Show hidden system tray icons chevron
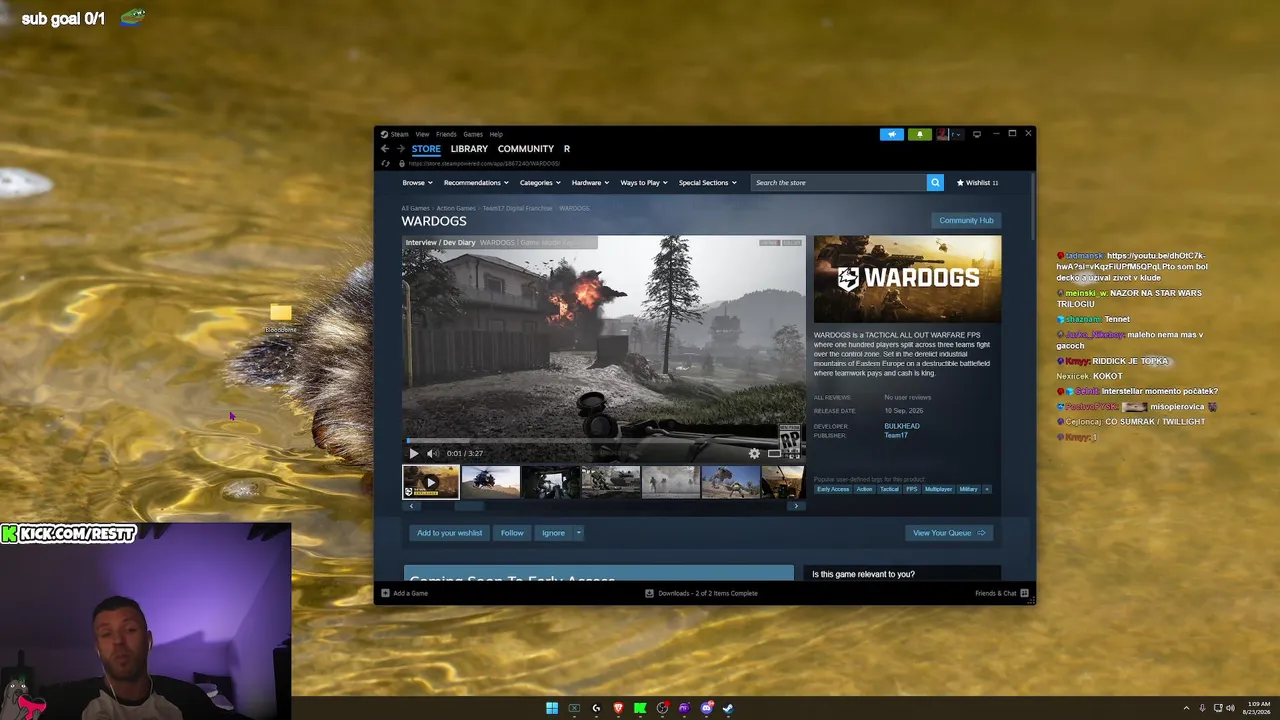This screenshot has height=720, width=1280. click(x=1187, y=708)
